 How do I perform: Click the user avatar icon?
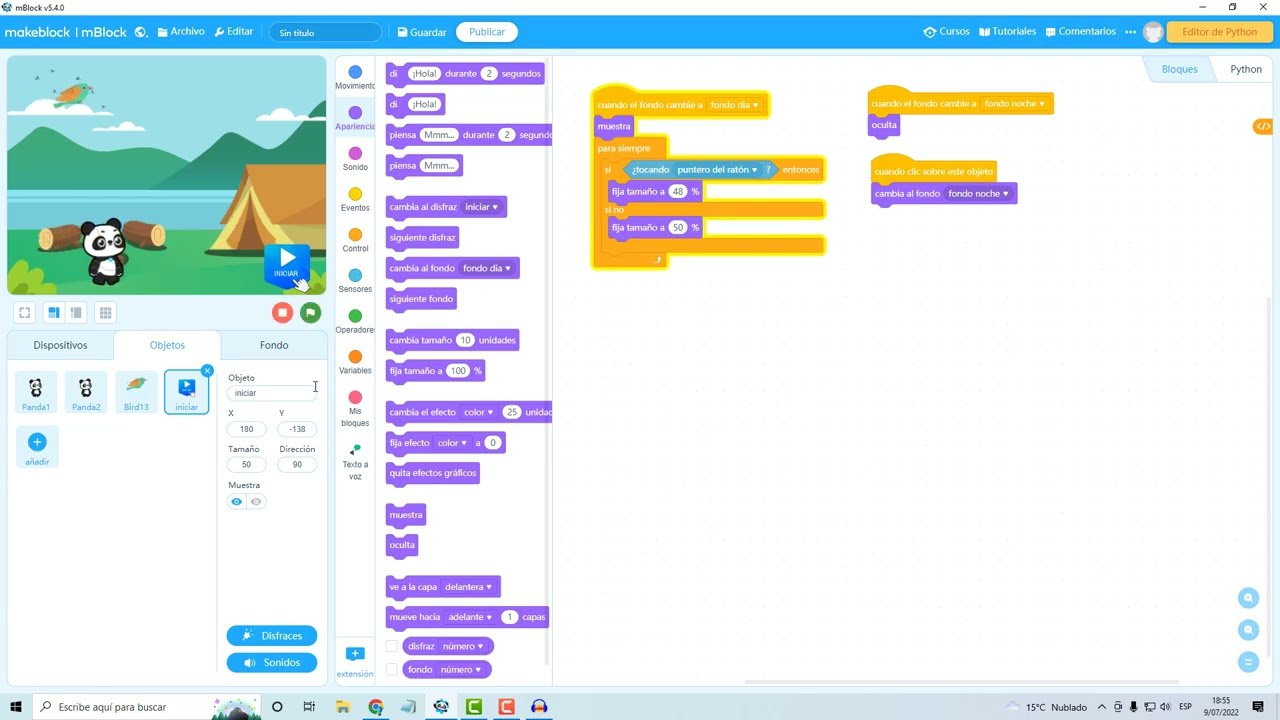pyautogui.click(x=1153, y=32)
